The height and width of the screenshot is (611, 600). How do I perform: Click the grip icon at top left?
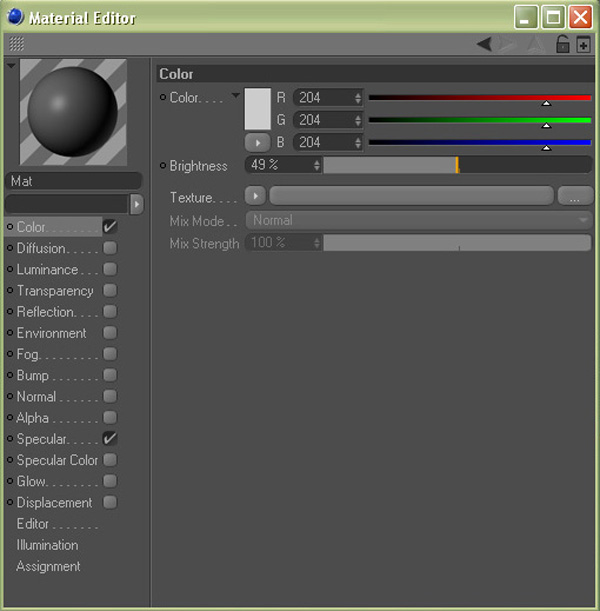point(17,44)
